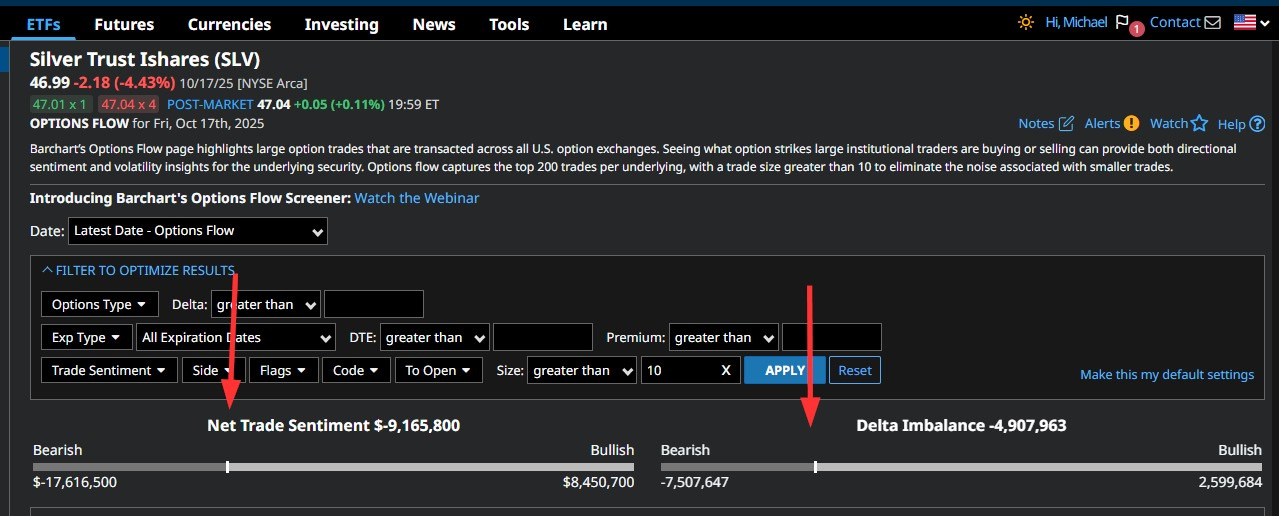Click Make this my default settings link

pos(1167,374)
